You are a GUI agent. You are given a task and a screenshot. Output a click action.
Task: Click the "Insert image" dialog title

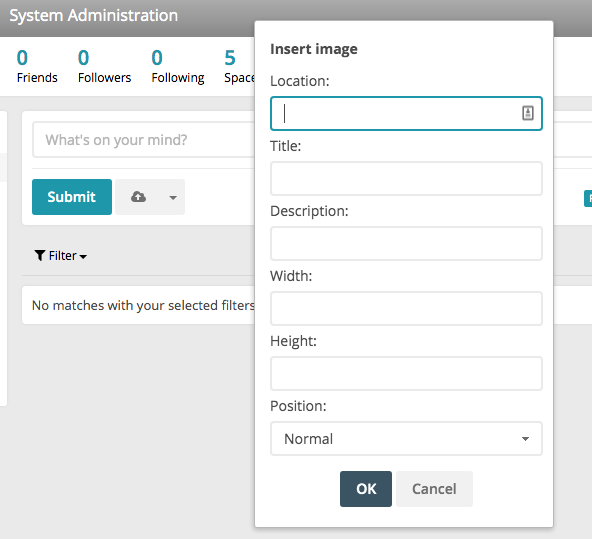coord(314,49)
